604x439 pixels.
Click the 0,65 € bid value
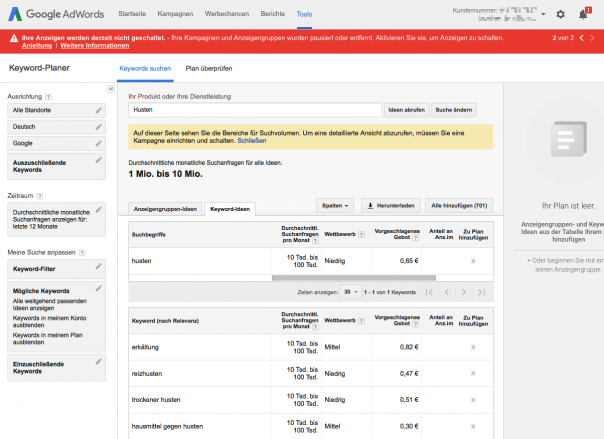tap(409, 261)
